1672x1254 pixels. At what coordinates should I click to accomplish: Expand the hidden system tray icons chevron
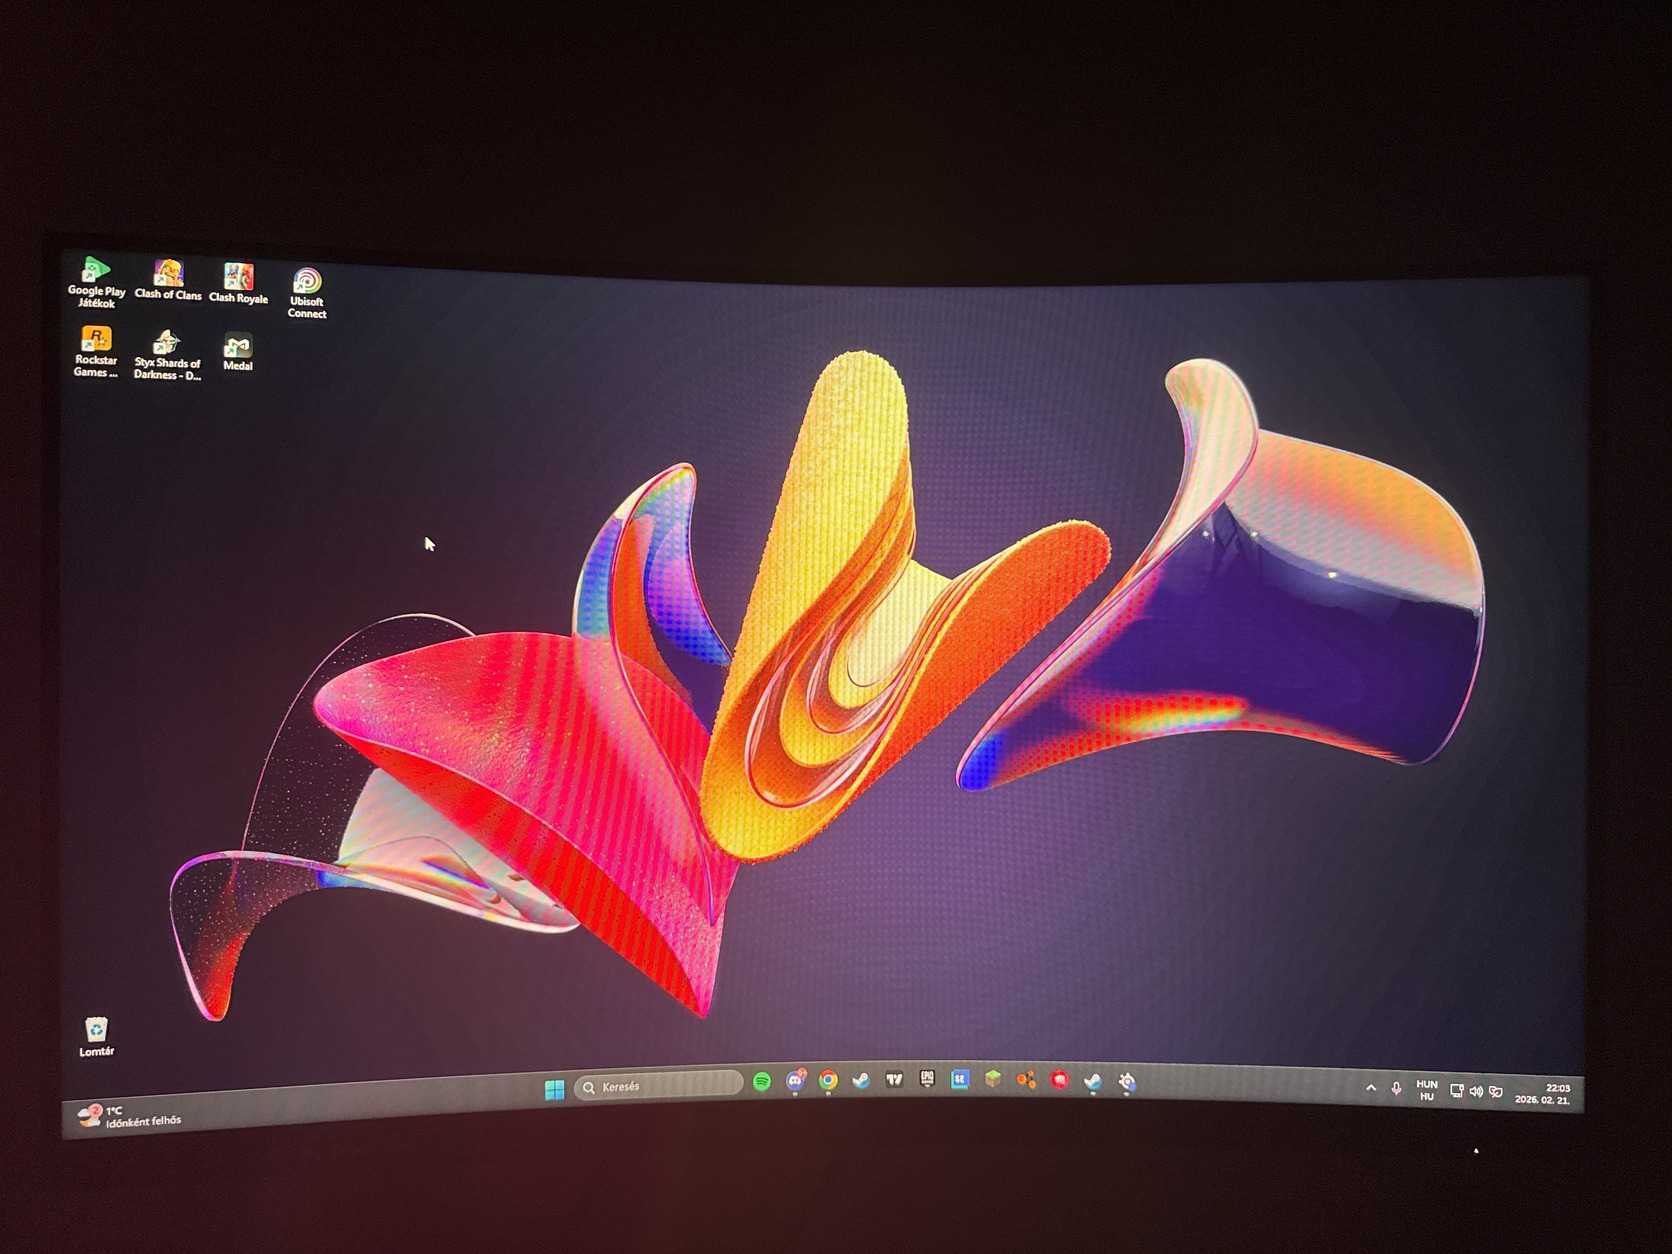click(1371, 1088)
